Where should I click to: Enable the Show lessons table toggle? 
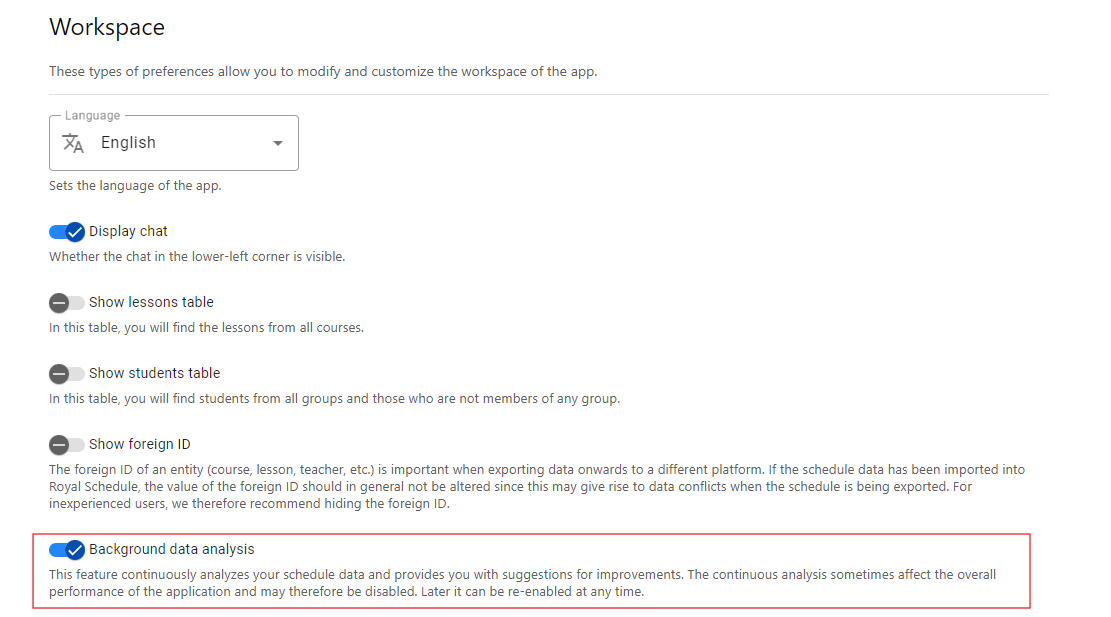click(67, 302)
